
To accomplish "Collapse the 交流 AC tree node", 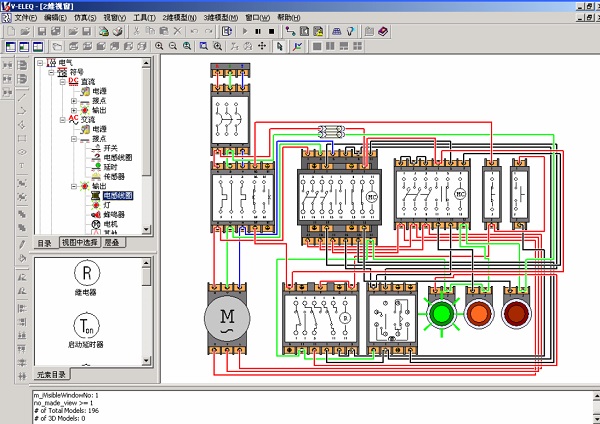I will [x=63, y=119].
